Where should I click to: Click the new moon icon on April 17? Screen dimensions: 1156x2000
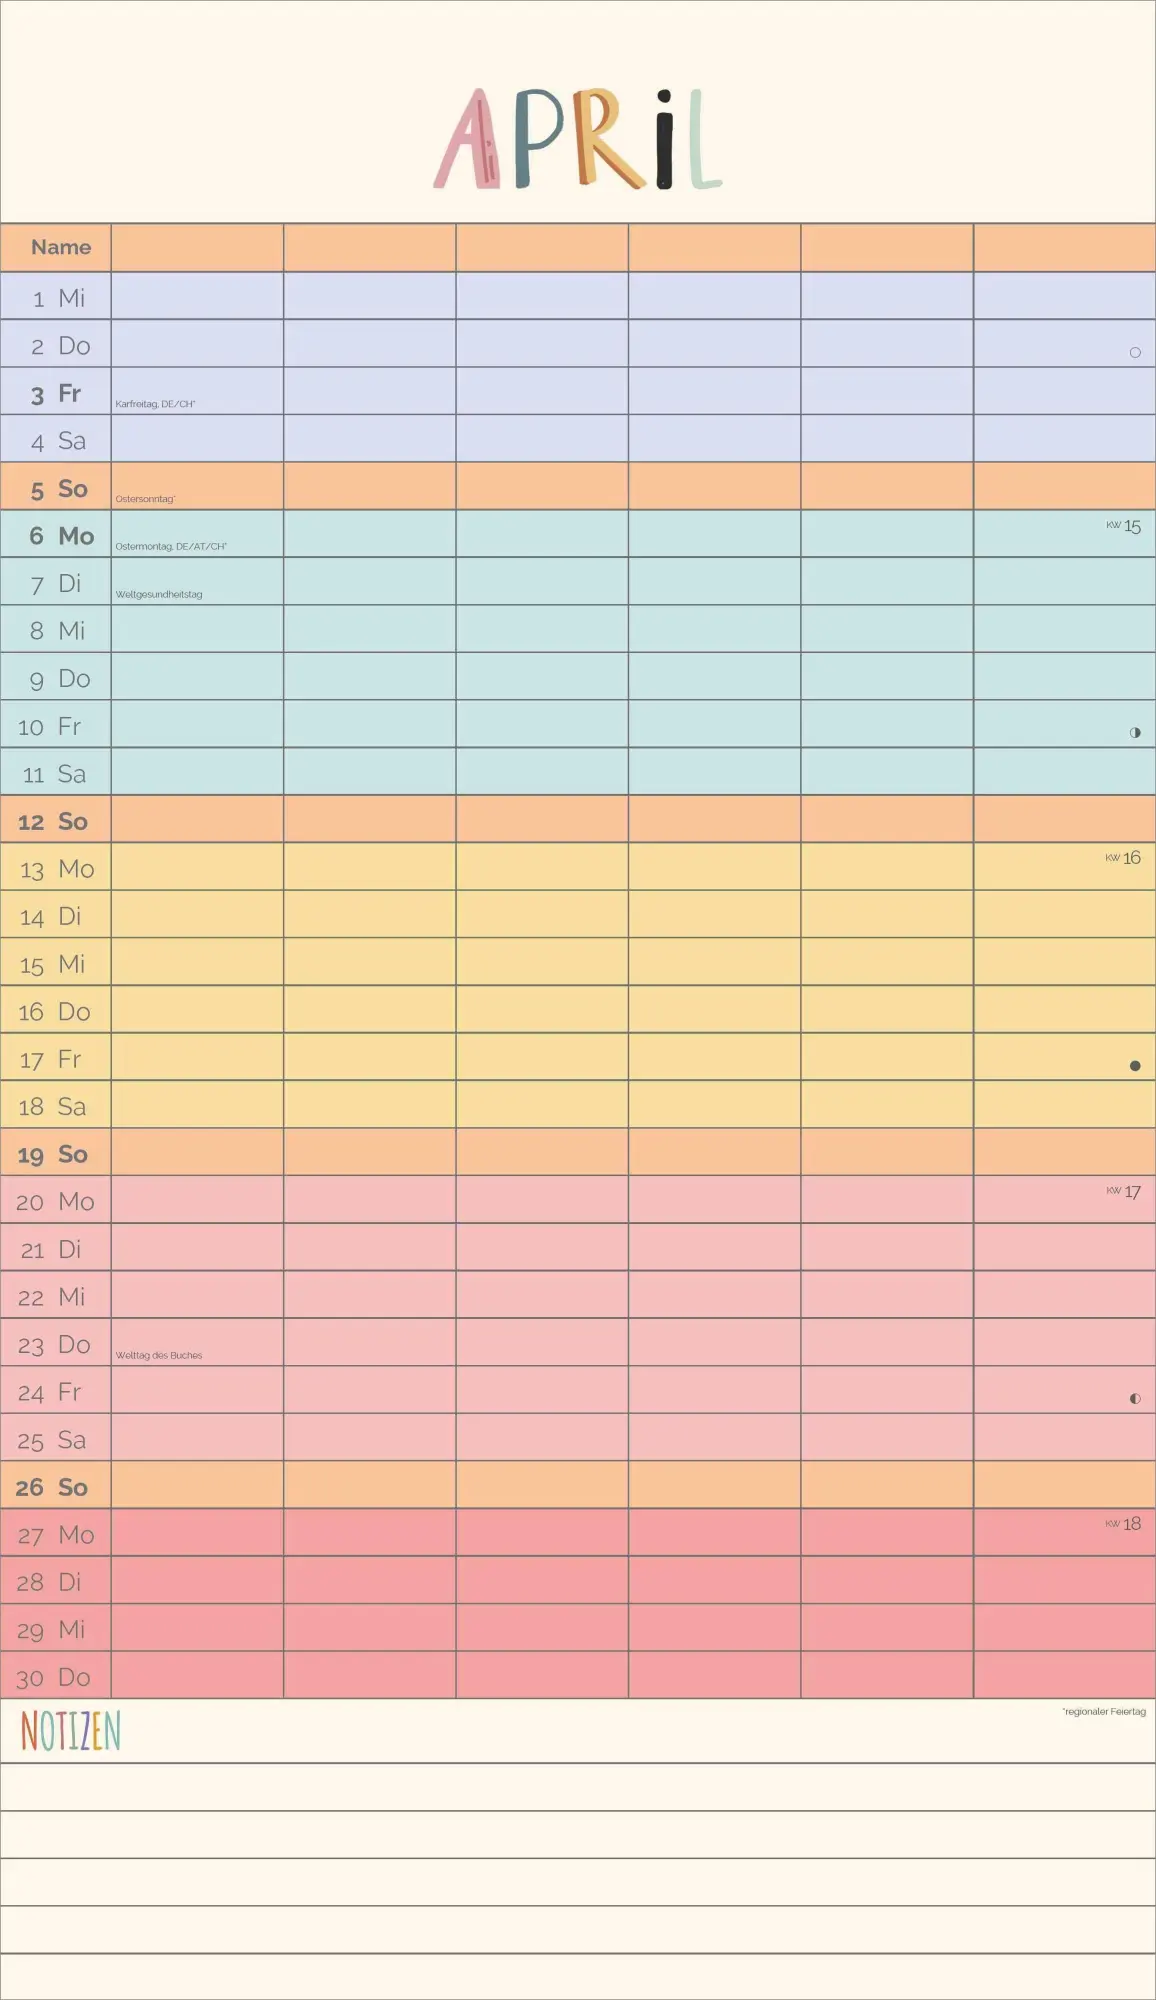coord(1135,1065)
